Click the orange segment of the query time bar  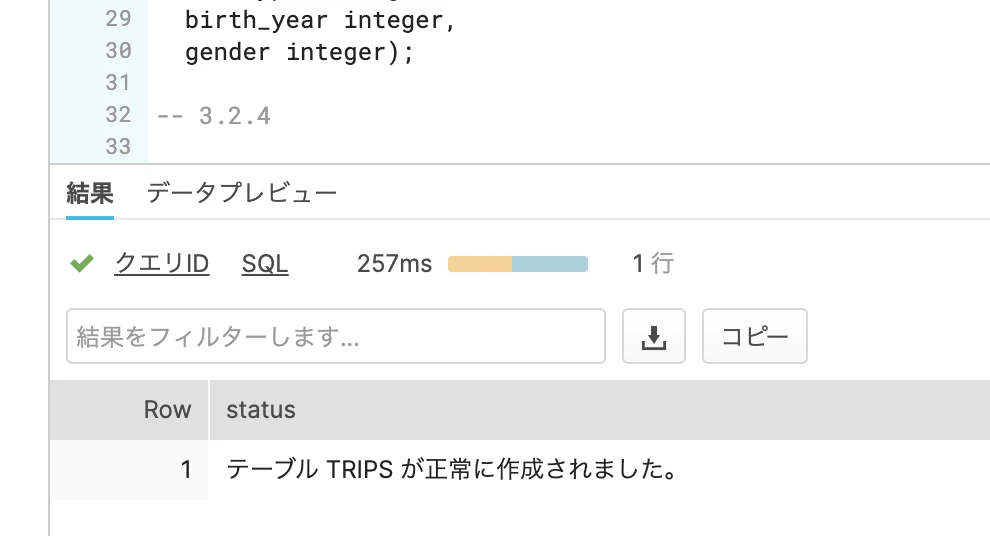(480, 264)
